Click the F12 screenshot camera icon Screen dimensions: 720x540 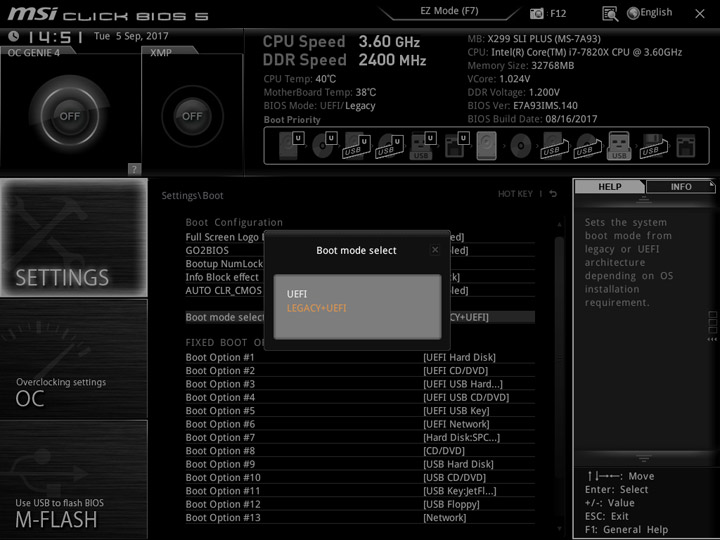(x=536, y=13)
